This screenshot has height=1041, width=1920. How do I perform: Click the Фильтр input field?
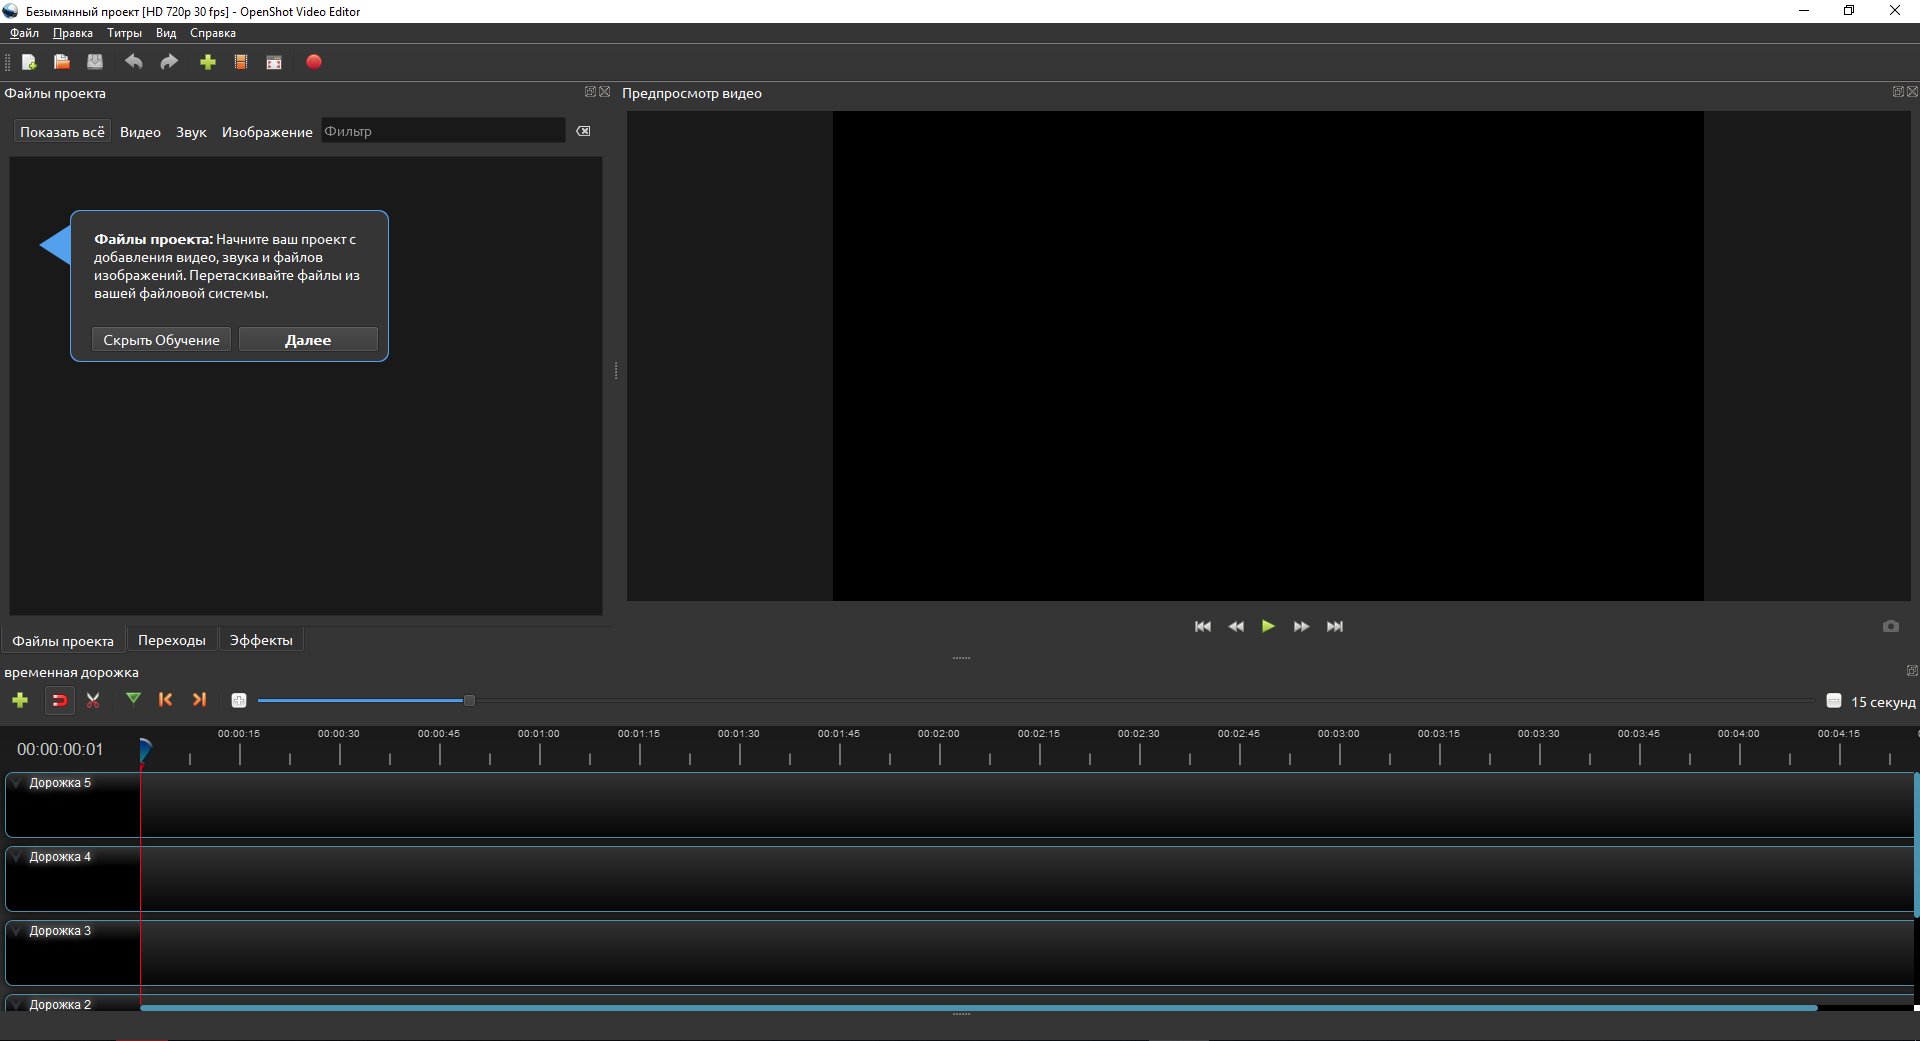tap(443, 131)
